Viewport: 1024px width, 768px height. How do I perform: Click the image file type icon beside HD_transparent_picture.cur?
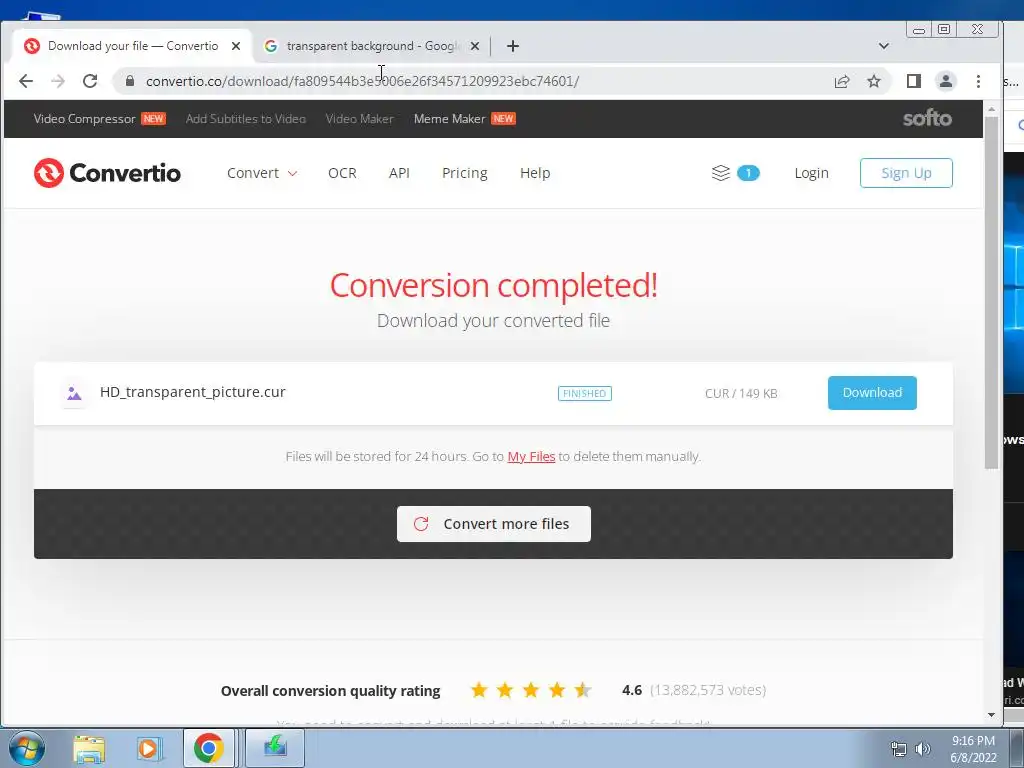pos(74,393)
